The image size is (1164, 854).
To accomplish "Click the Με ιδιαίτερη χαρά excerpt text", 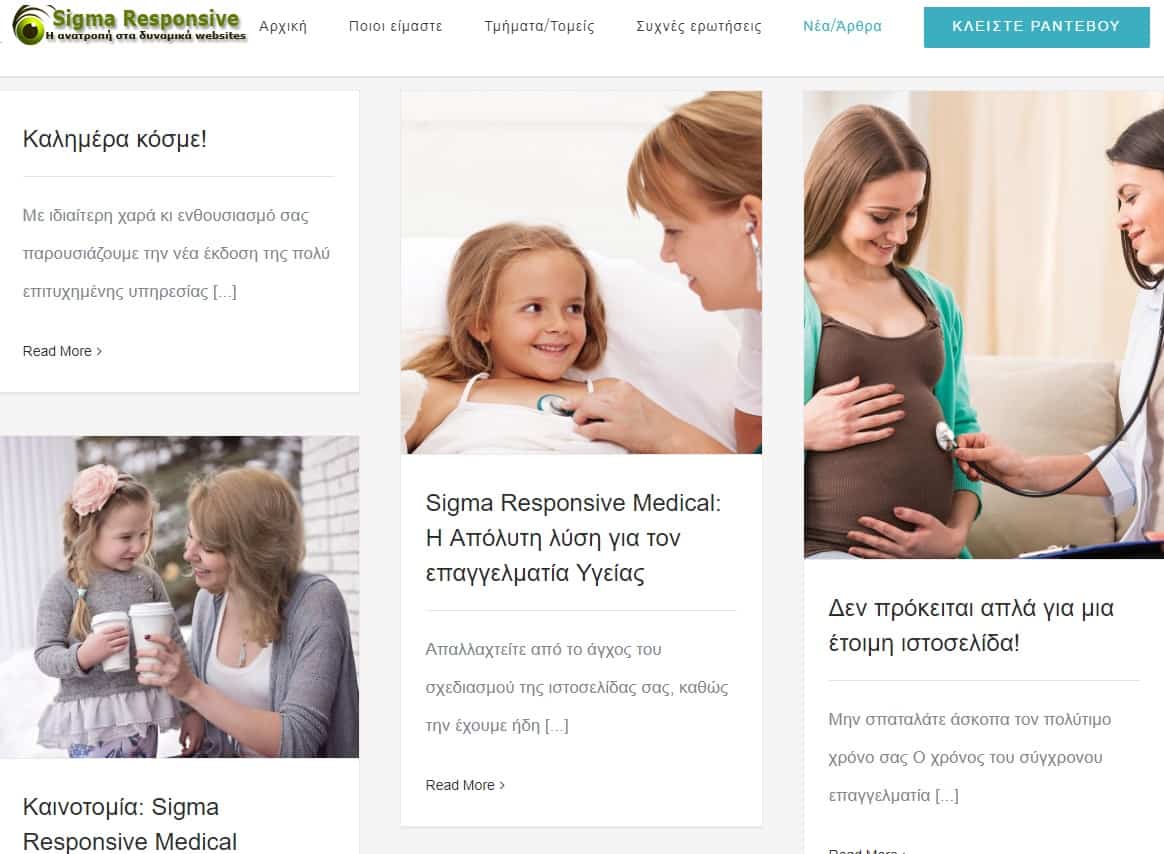I will tap(176, 253).
